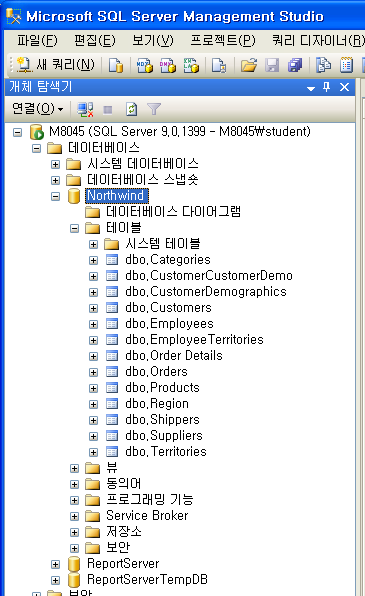
Task: Open the 파일(F) menu
Action: (x=37, y=40)
